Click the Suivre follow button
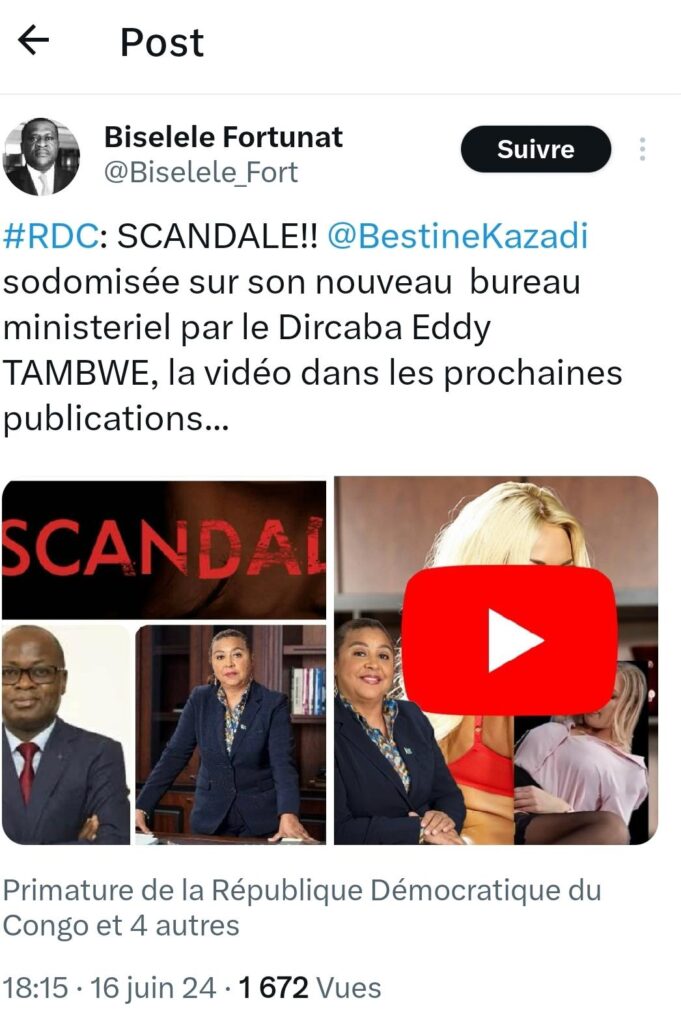Image resolution: width=681 pixels, height=1024 pixels. 536,149
